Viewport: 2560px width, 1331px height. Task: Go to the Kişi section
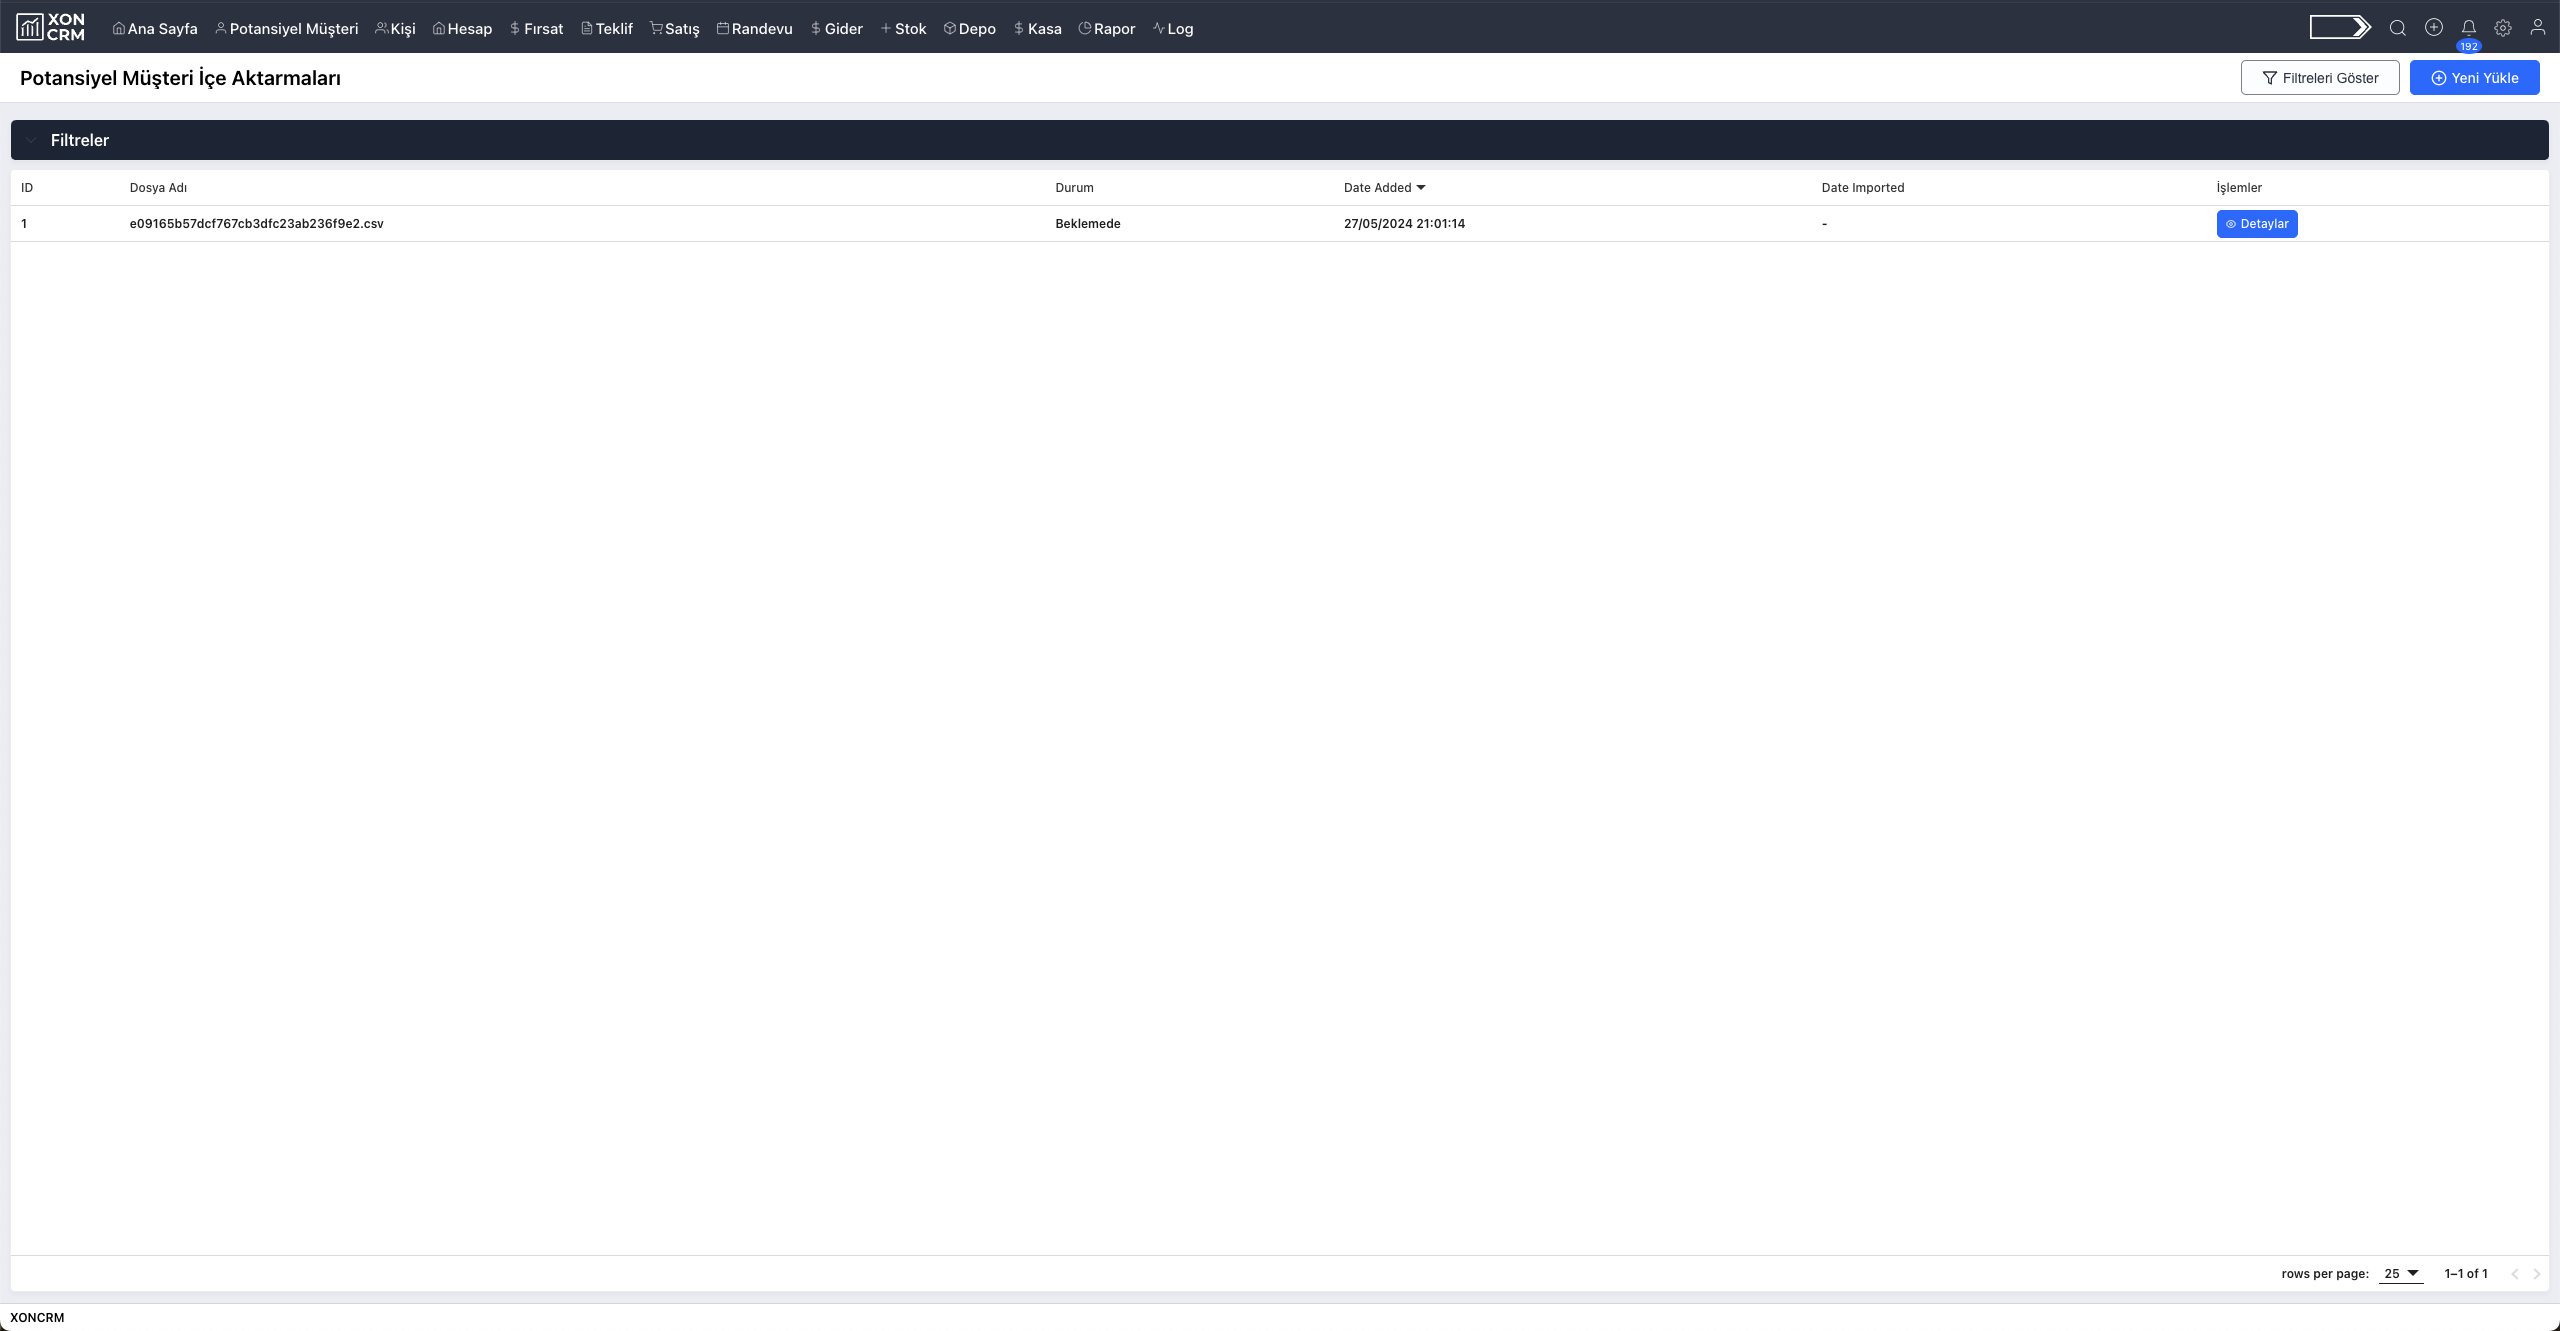[x=395, y=29]
